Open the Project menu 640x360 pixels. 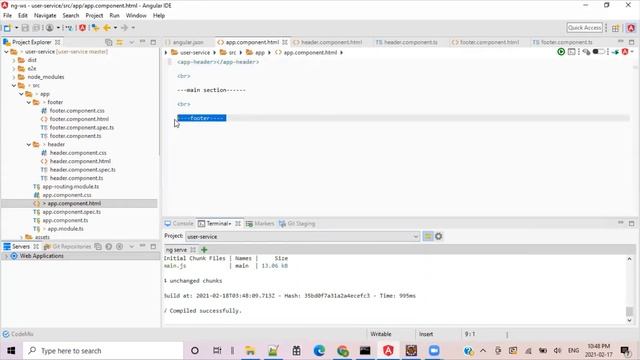point(94,16)
